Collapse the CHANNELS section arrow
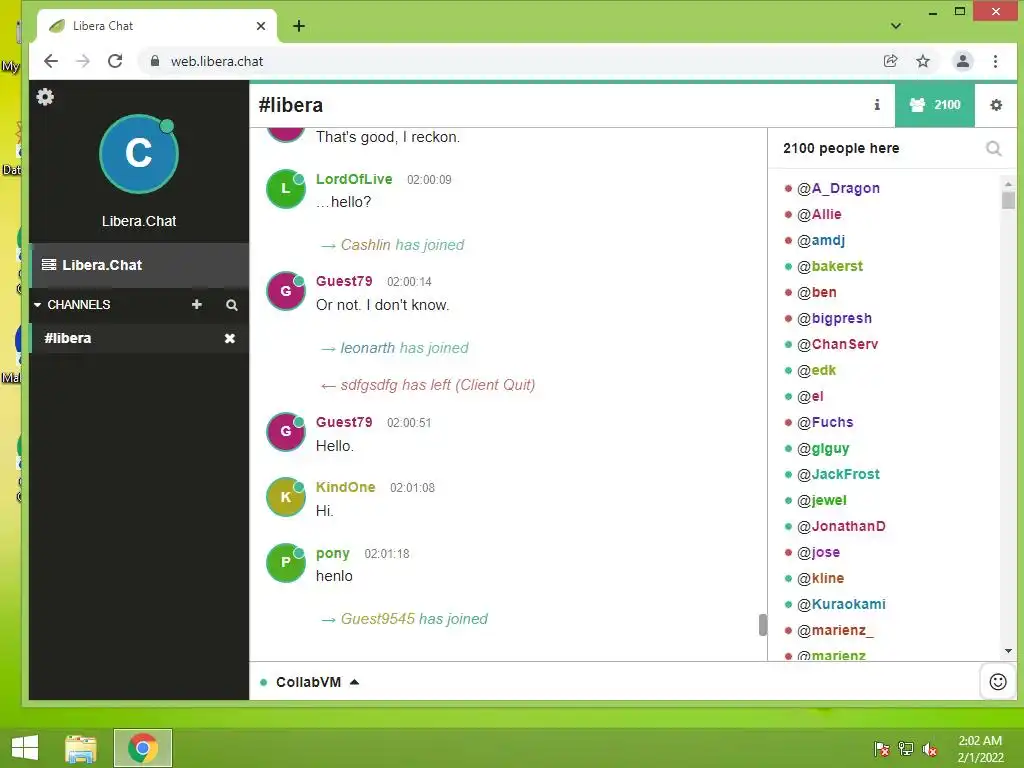 (37, 305)
